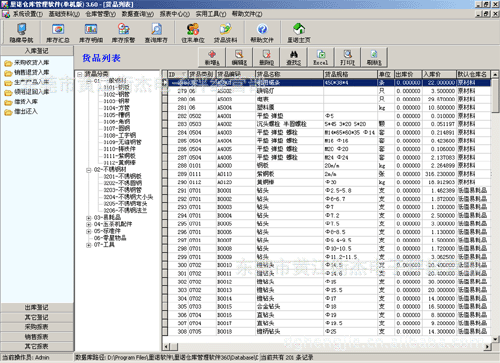Click the 316.230000 price cell

(439, 174)
